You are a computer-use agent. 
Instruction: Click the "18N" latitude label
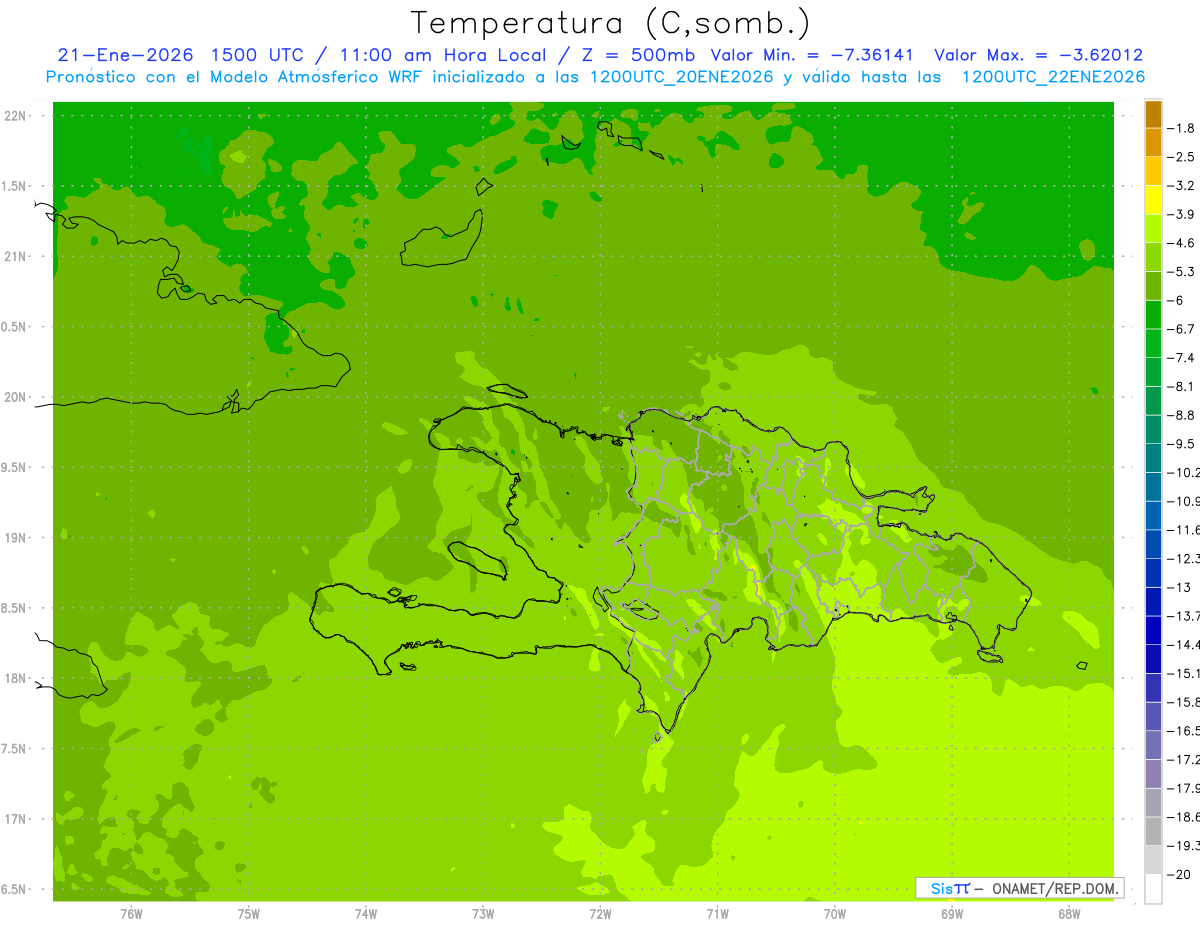point(15,678)
